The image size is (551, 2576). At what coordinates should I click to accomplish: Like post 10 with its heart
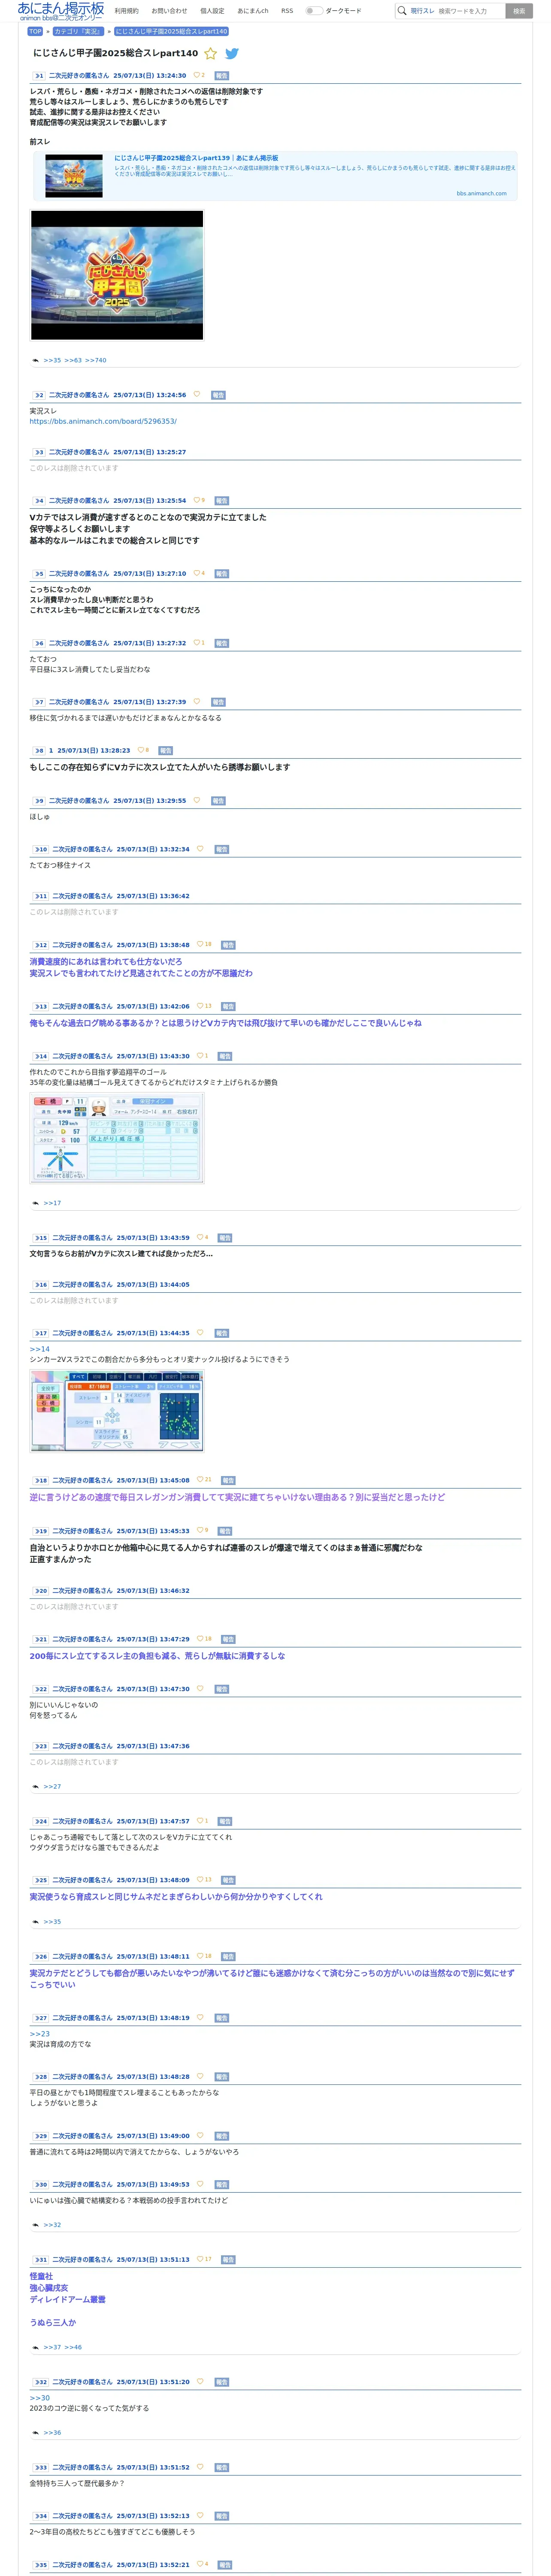point(200,849)
